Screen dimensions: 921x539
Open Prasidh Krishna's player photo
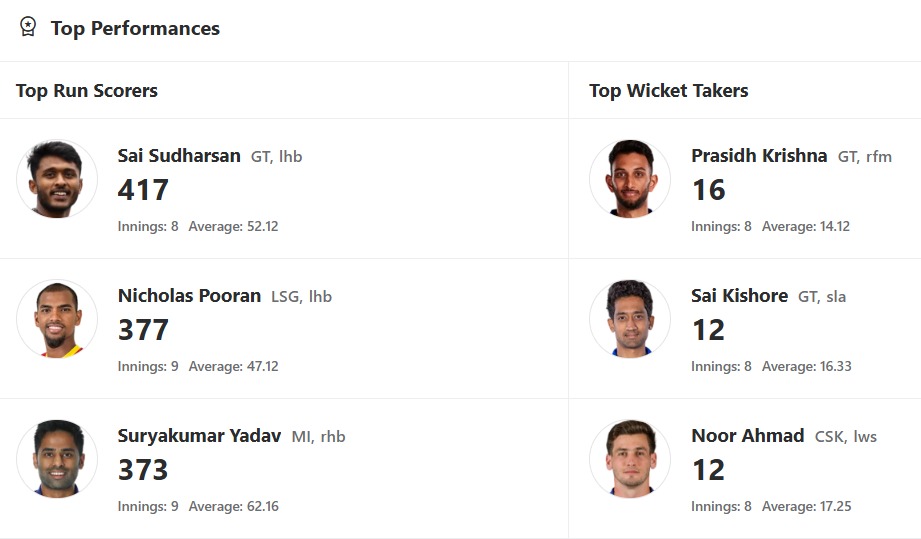tap(630, 180)
